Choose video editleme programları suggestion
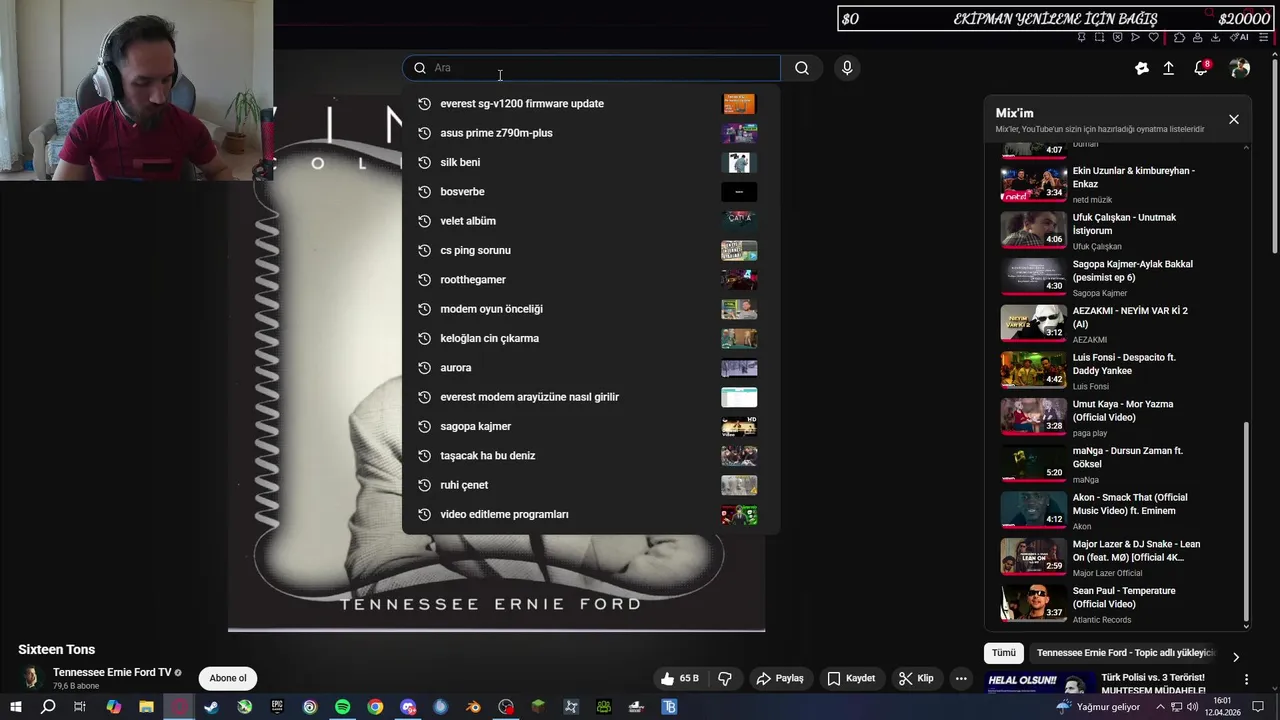 tap(590, 514)
